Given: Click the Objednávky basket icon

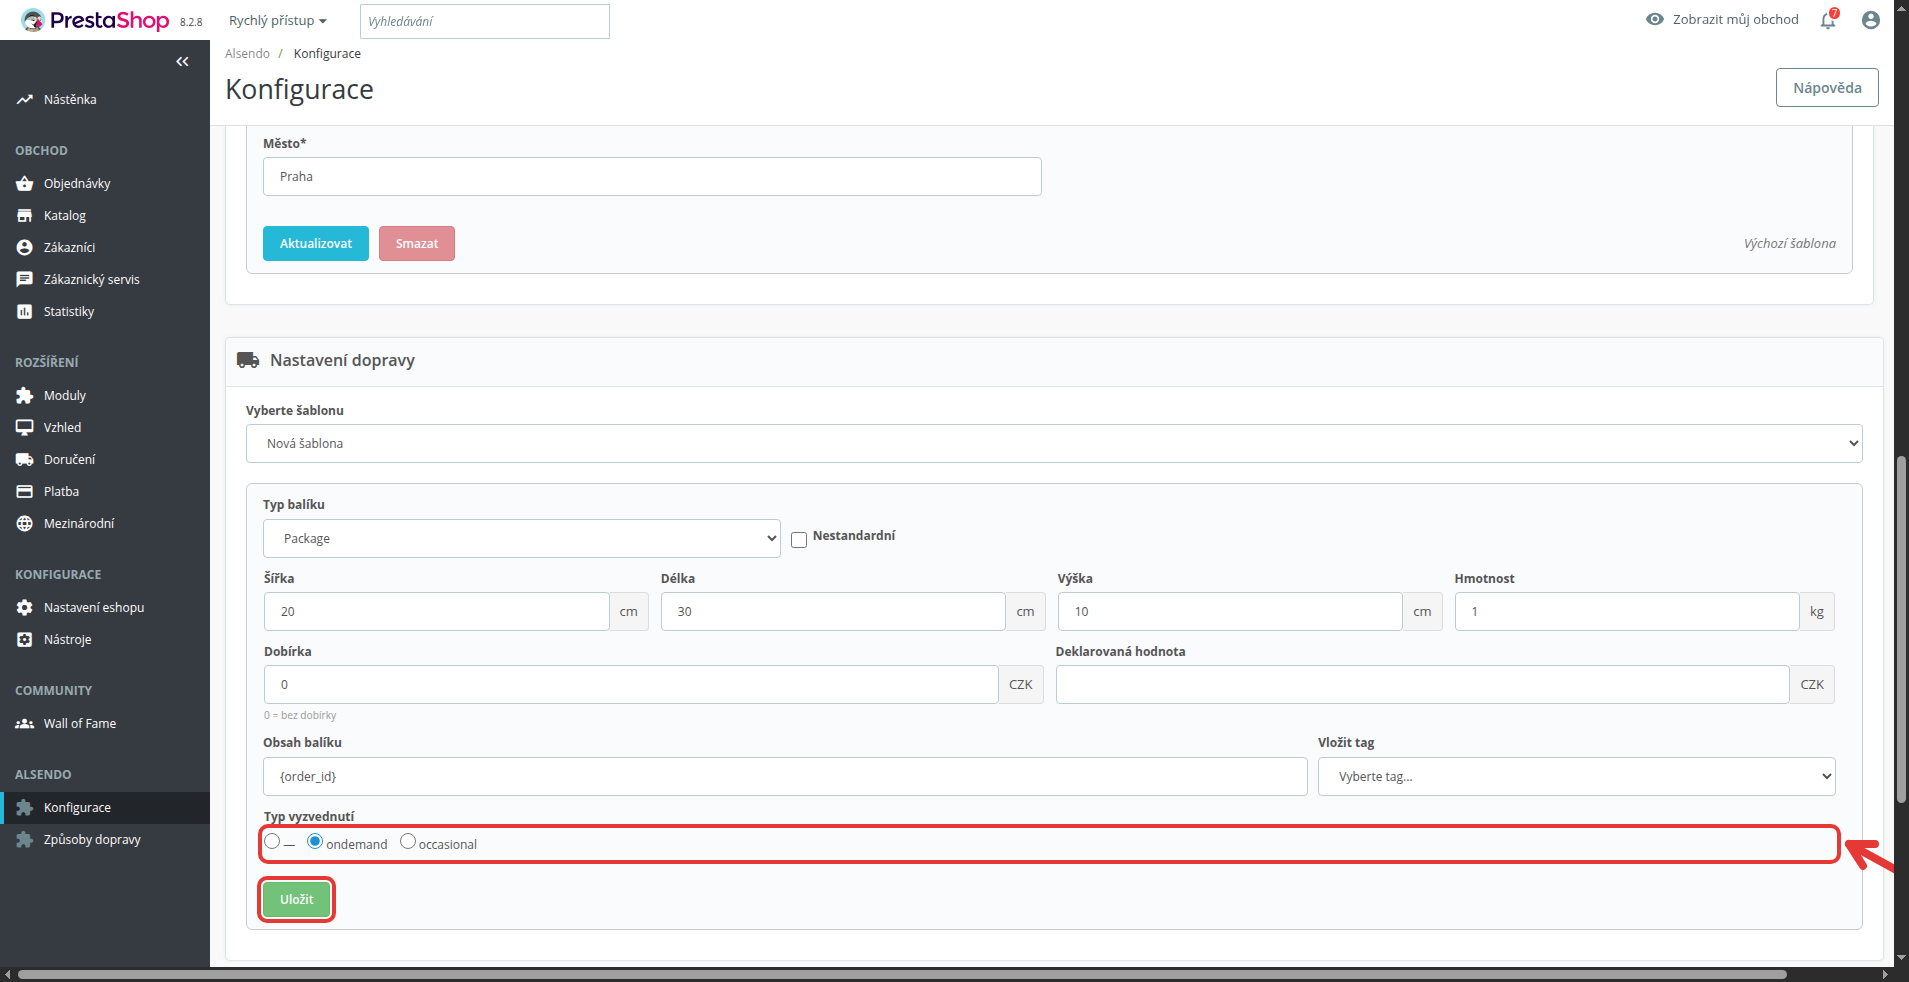Looking at the screenshot, I should pyautogui.click(x=25, y=184).
